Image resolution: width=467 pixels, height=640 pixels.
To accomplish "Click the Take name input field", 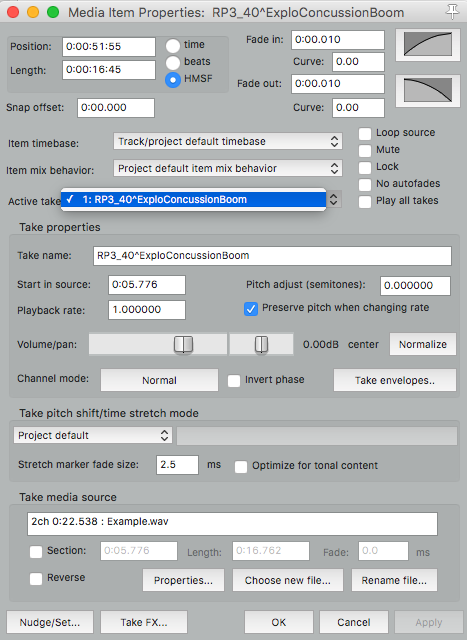I will click(272, 256).
